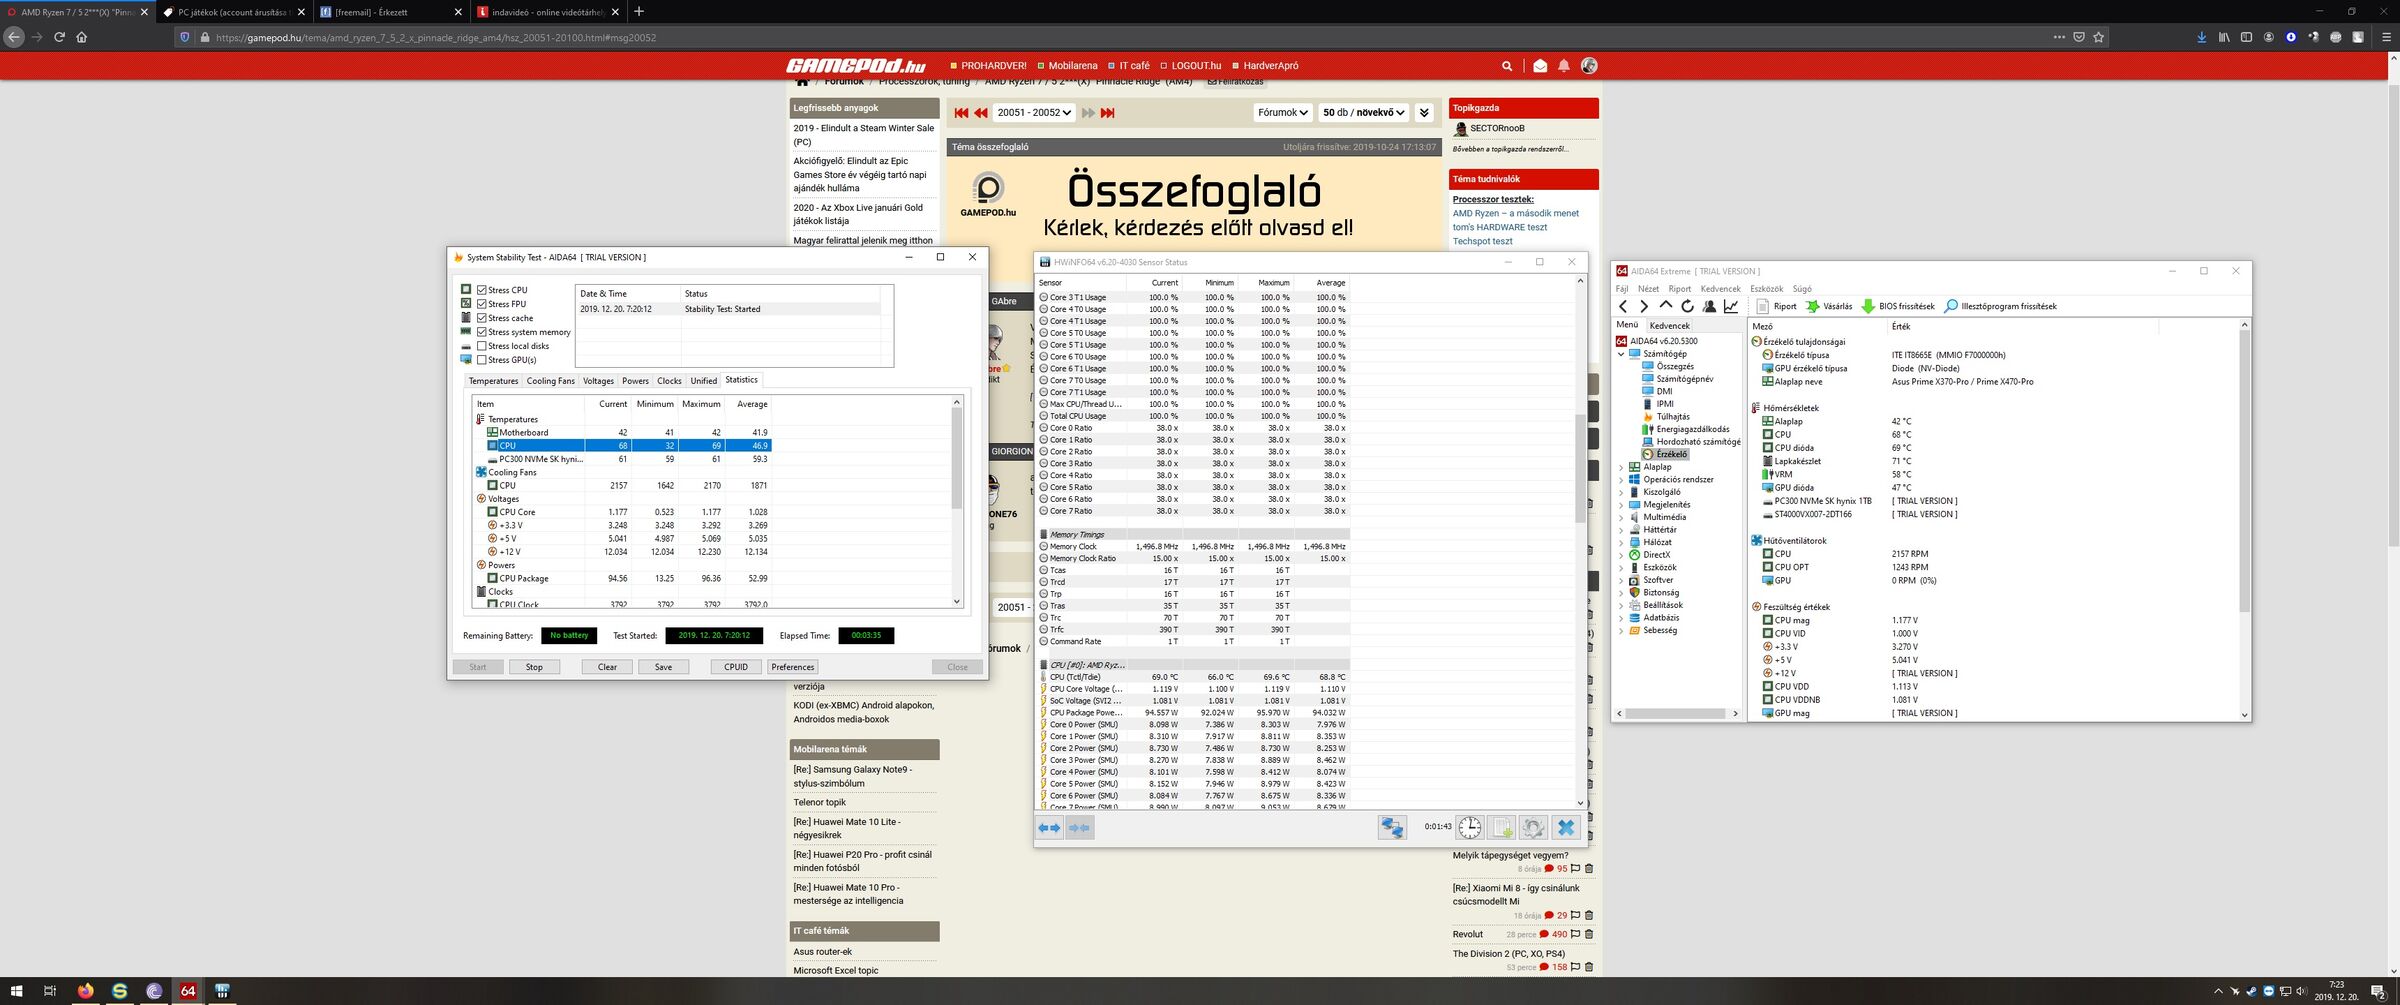Click Gamepod search magnifier icon

[1507, 66]
